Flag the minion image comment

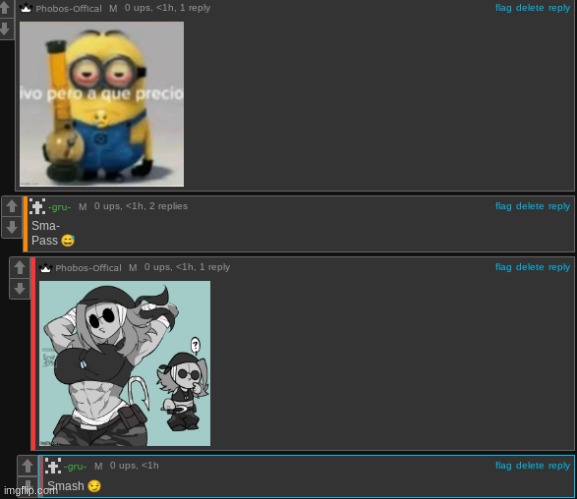503,8
